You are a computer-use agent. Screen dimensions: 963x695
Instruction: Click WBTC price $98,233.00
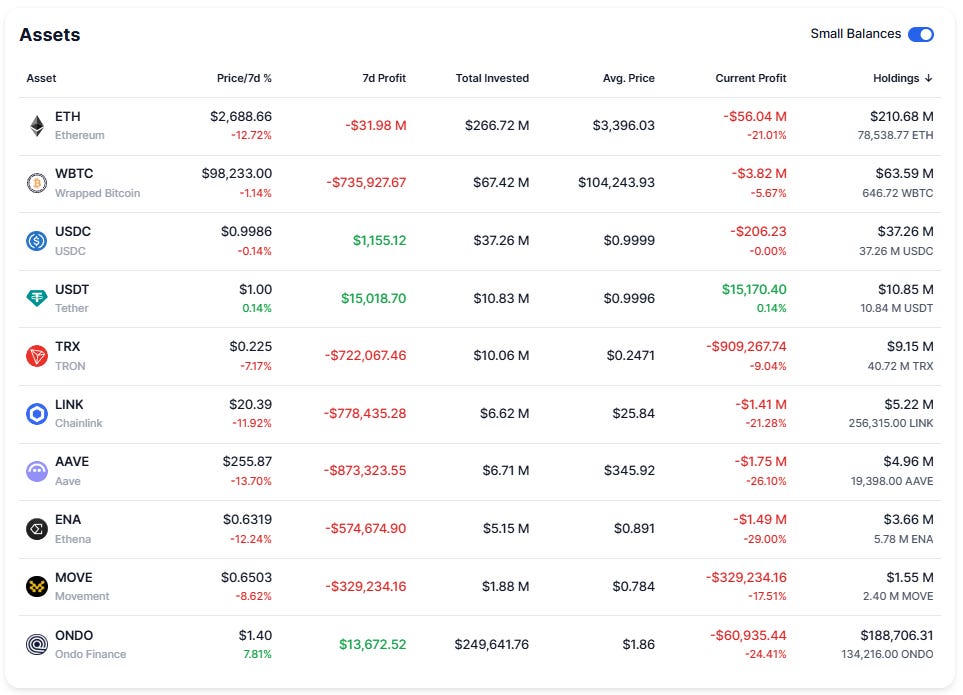tap(236, 174)
